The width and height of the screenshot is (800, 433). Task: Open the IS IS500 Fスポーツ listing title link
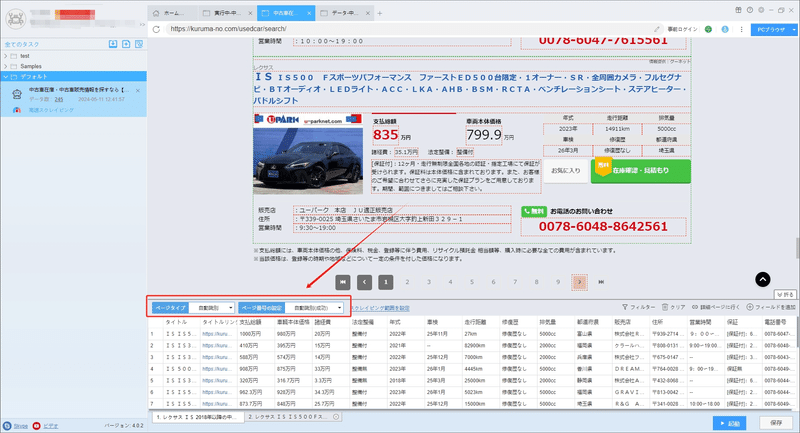(x=468, y=89)
